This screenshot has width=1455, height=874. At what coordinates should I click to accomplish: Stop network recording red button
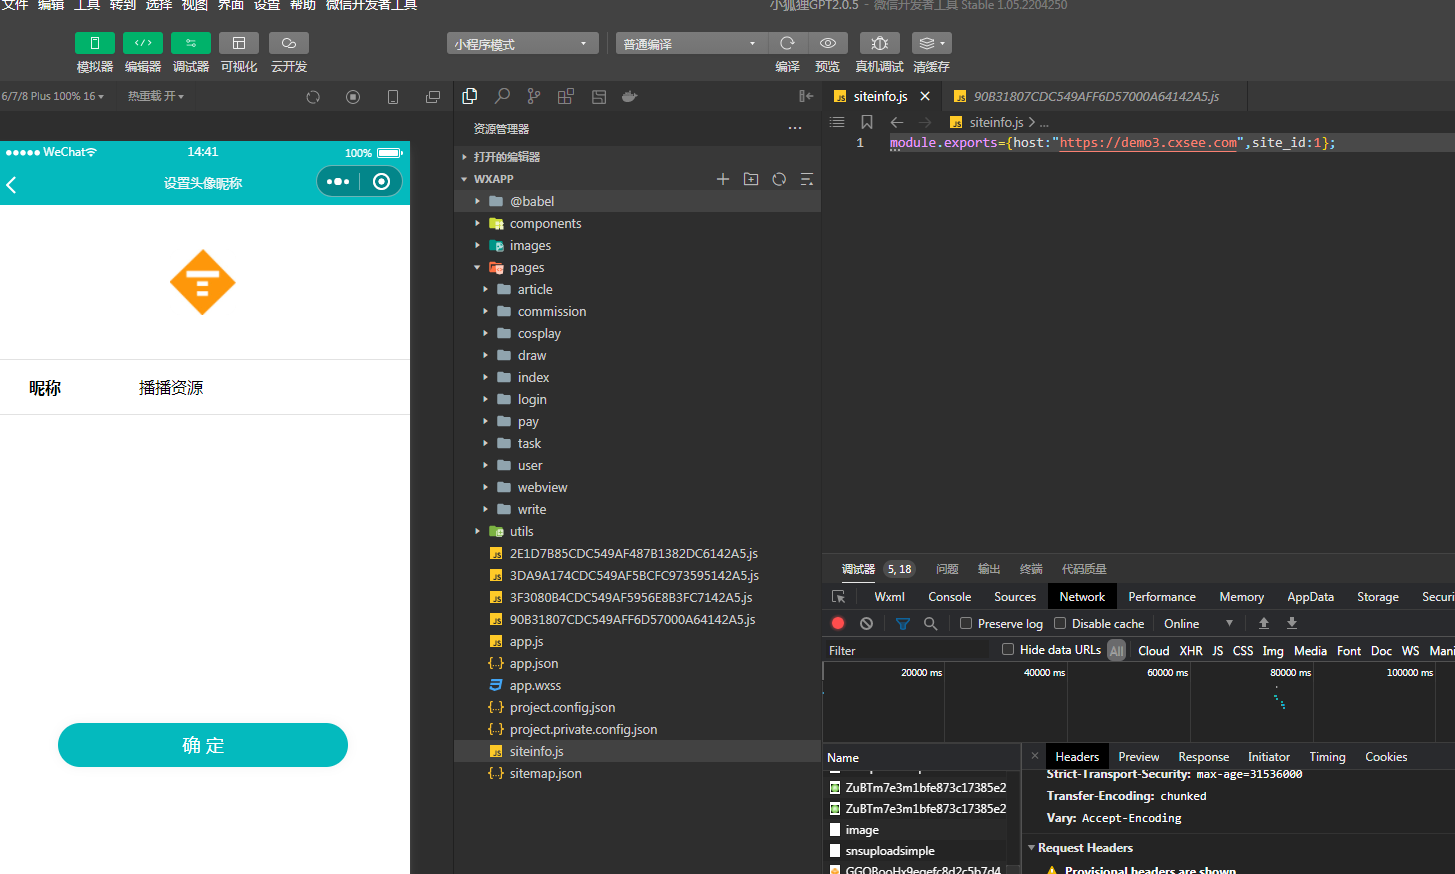pos(838,623)
